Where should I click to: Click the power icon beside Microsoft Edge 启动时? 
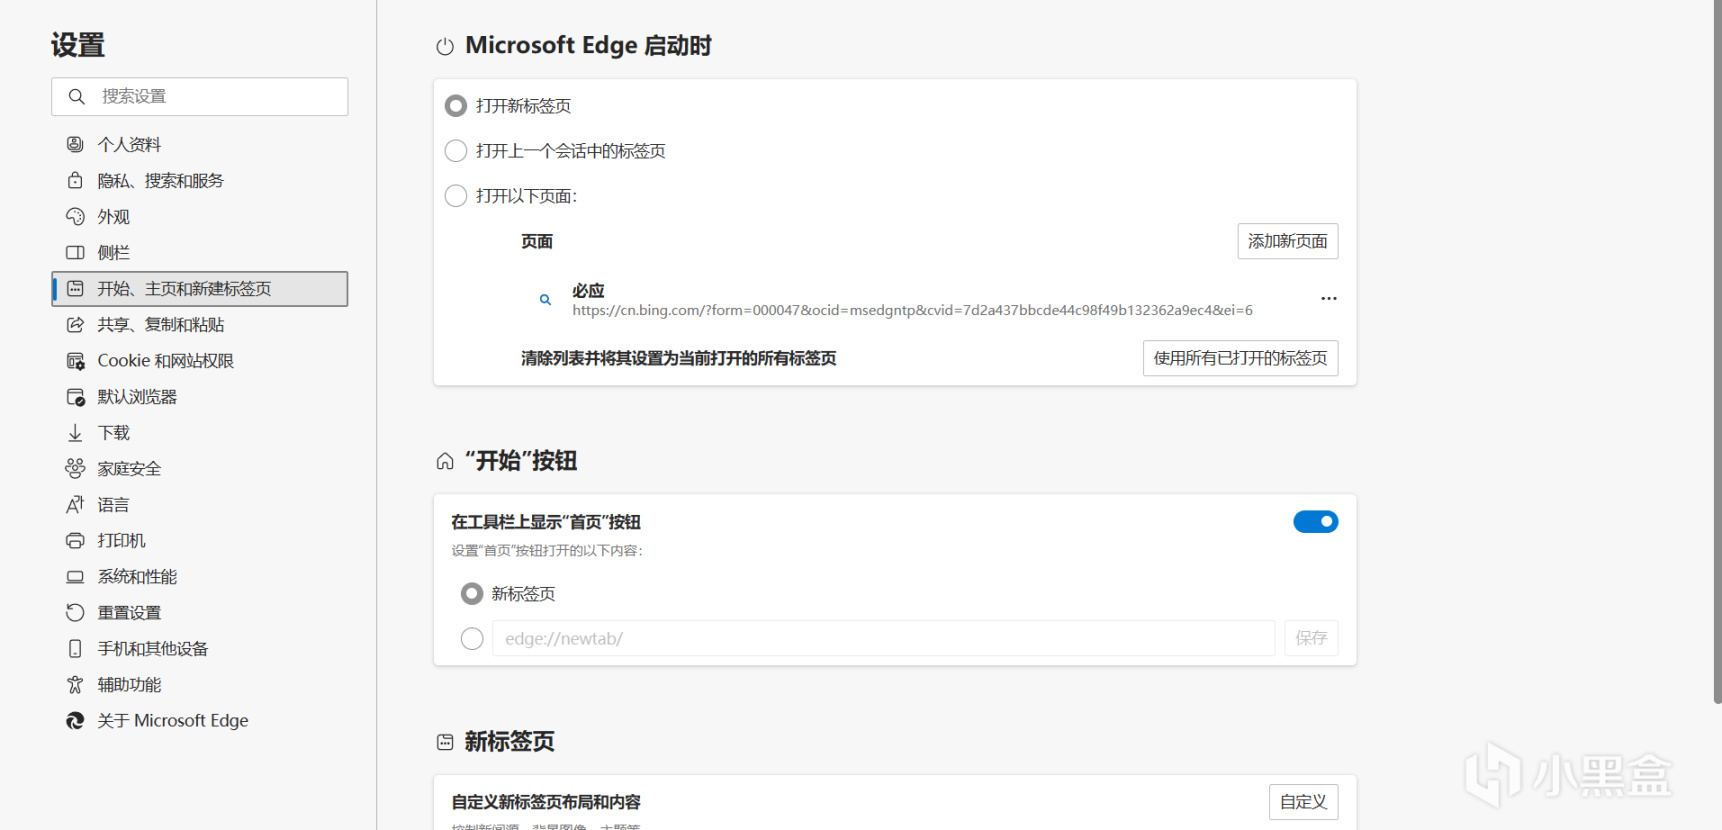click(445, 46)
